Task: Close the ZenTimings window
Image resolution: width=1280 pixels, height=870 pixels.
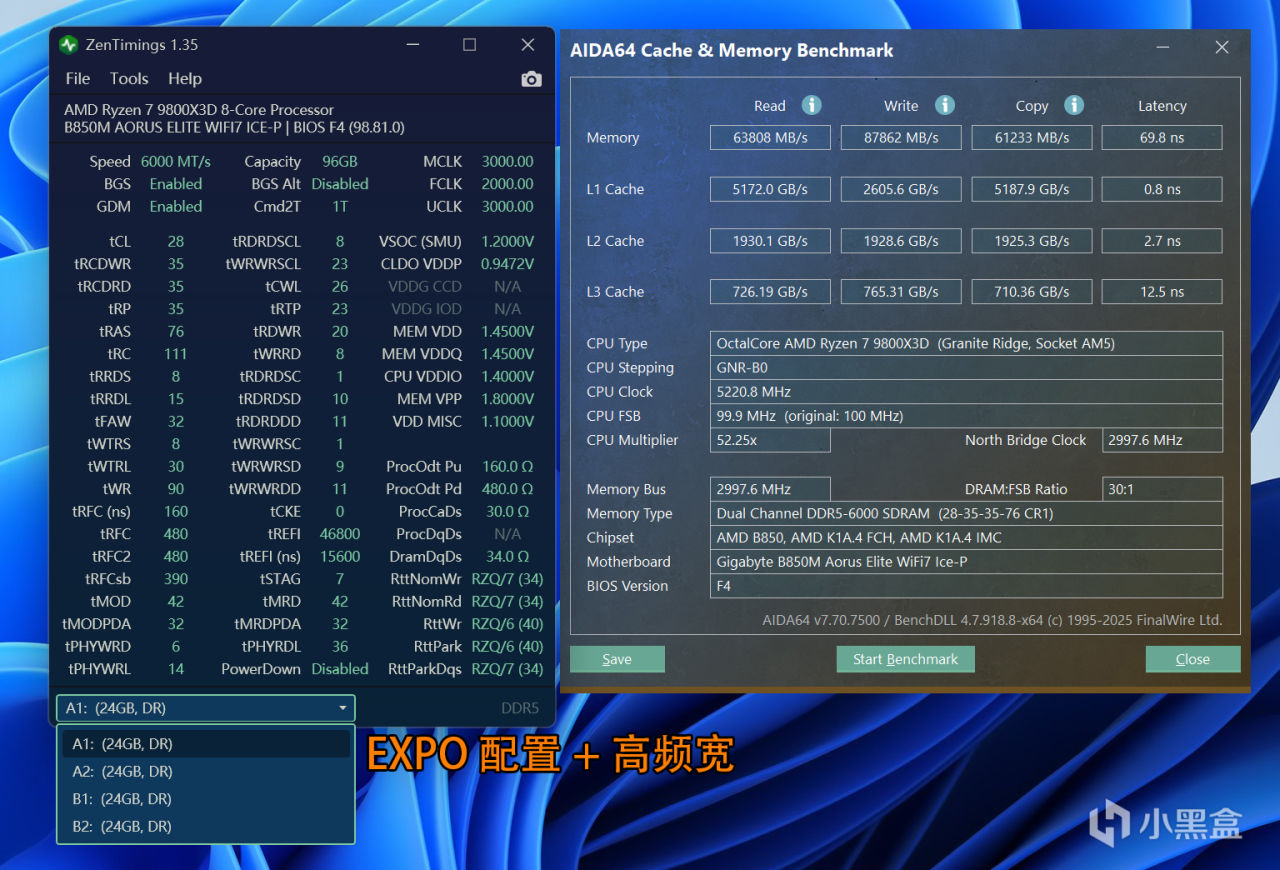Action: [528, 45]
